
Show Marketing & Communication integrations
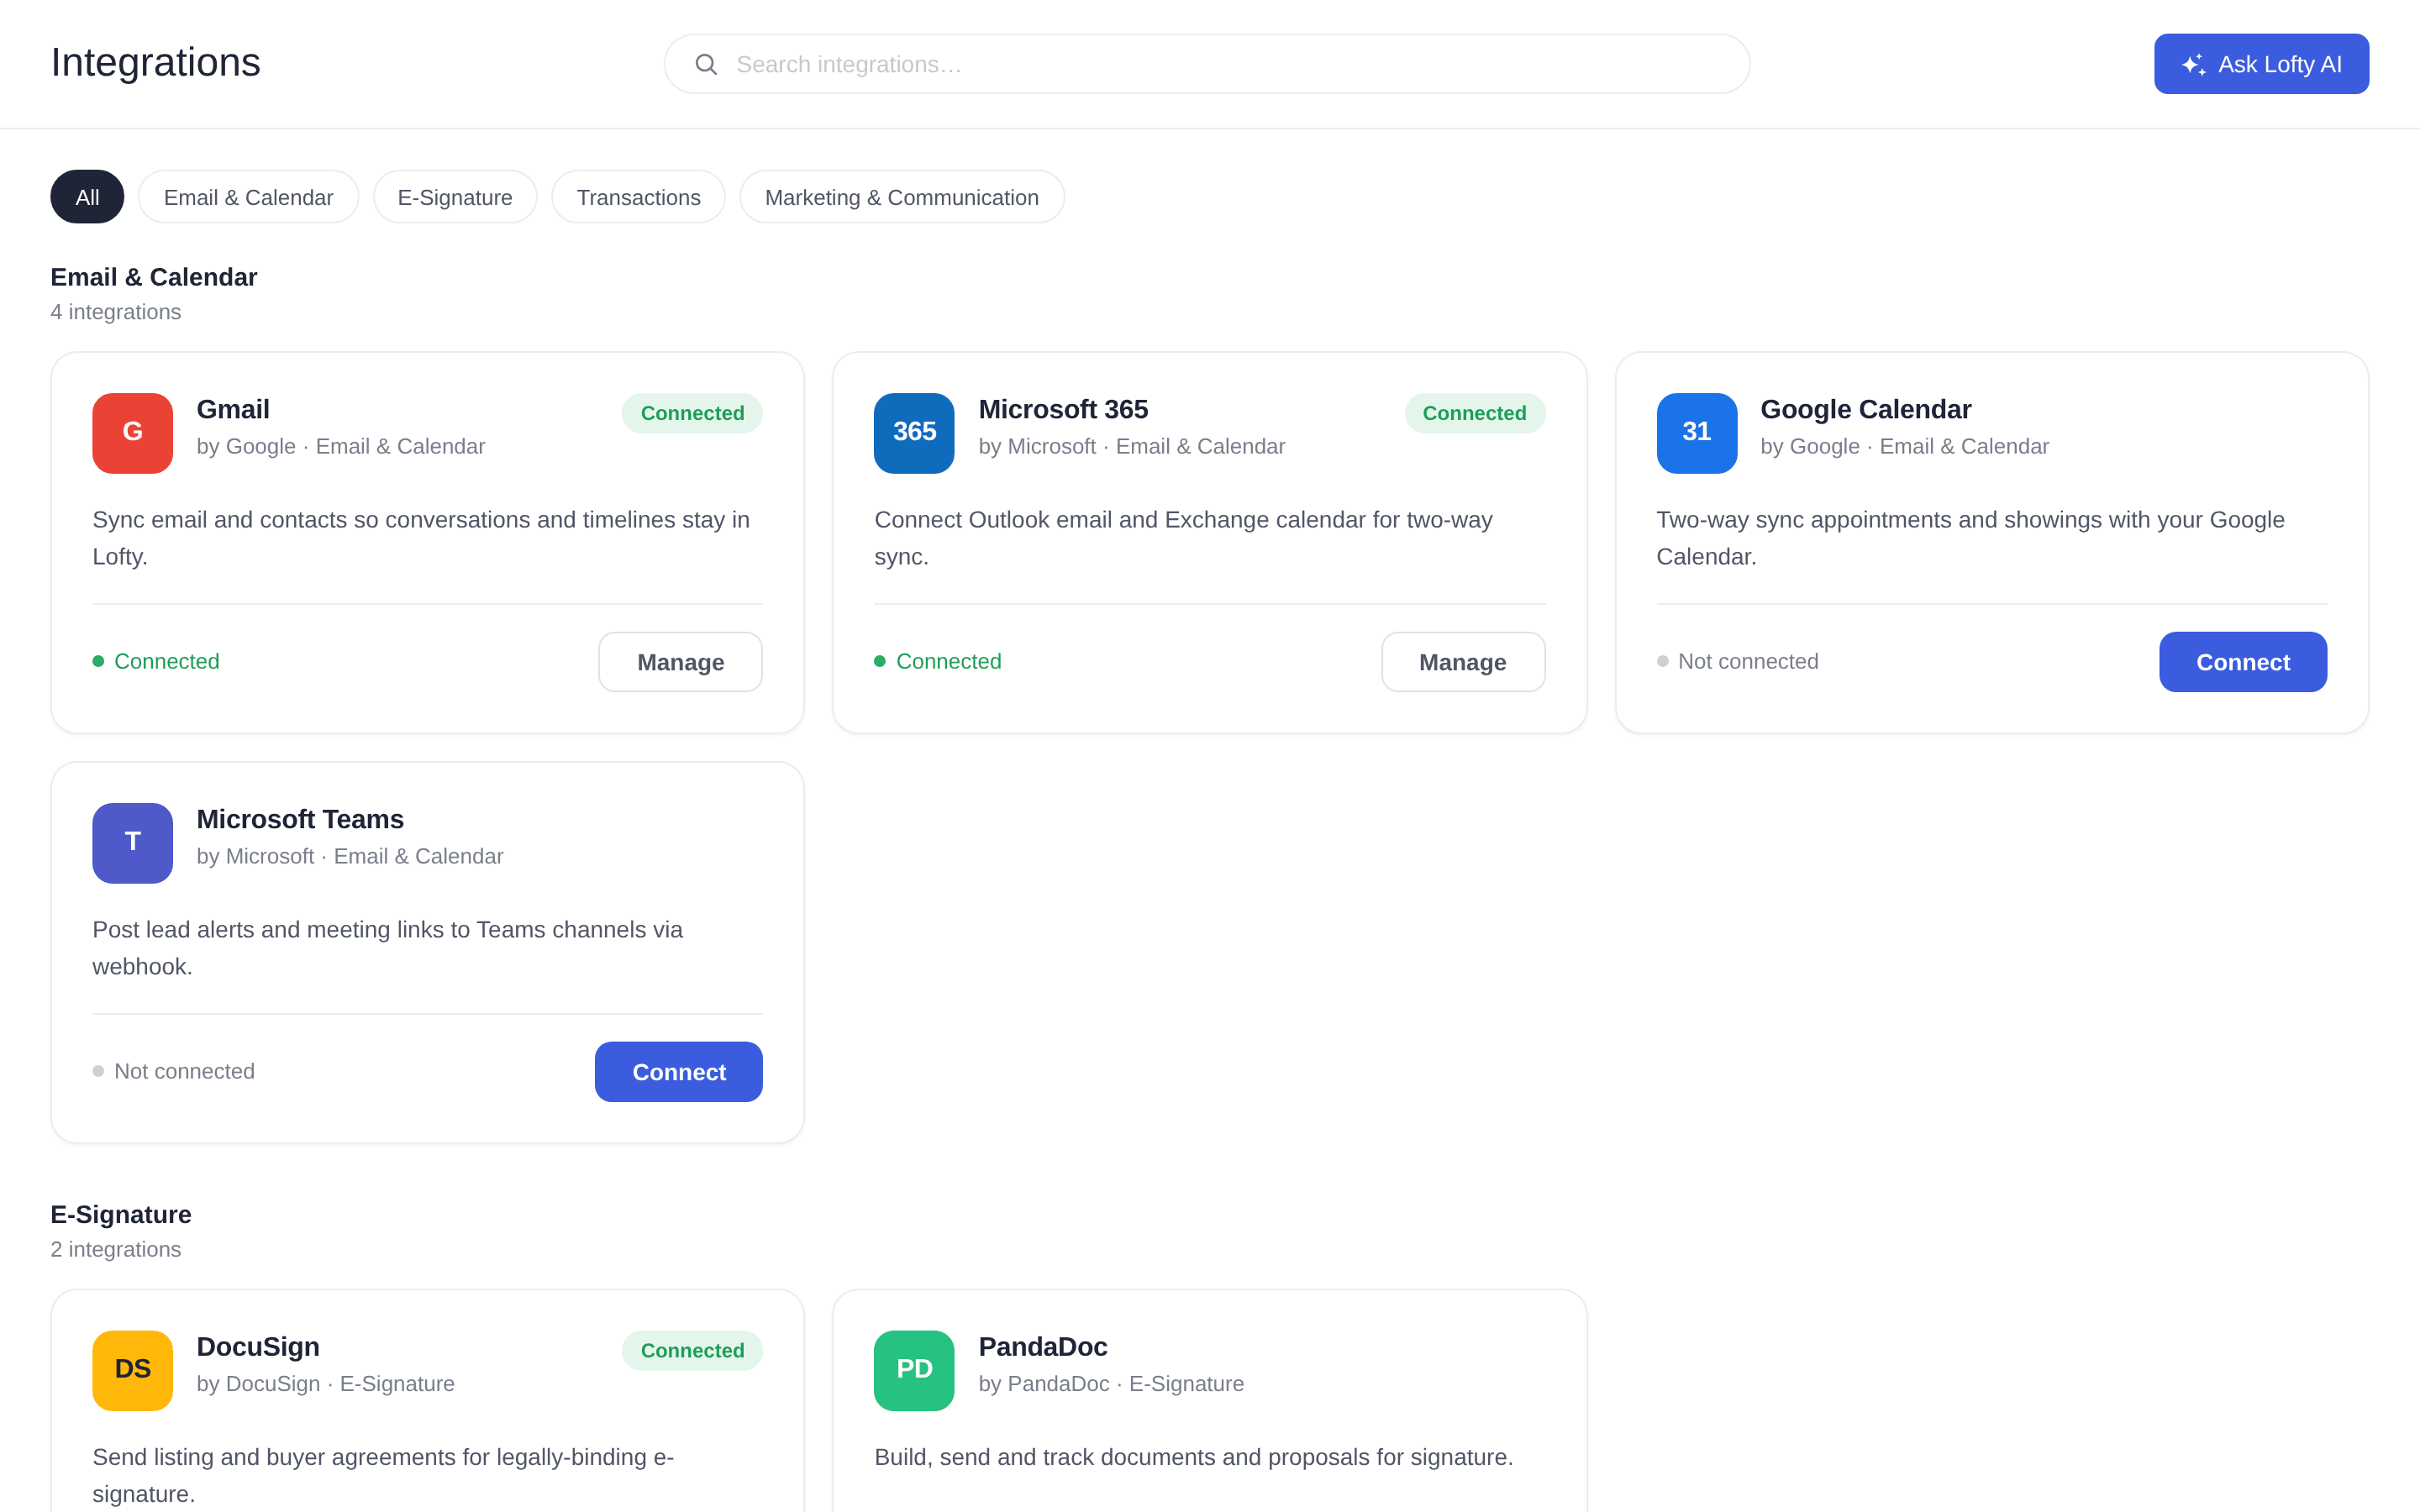coord(902,197)
